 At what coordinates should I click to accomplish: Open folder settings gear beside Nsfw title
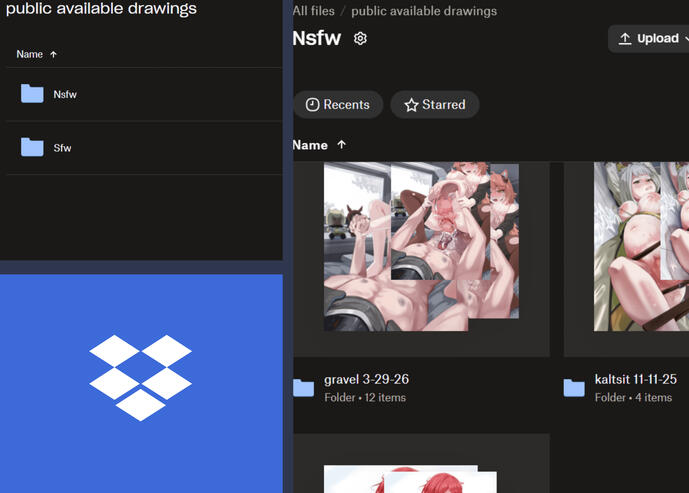point(360,39)
